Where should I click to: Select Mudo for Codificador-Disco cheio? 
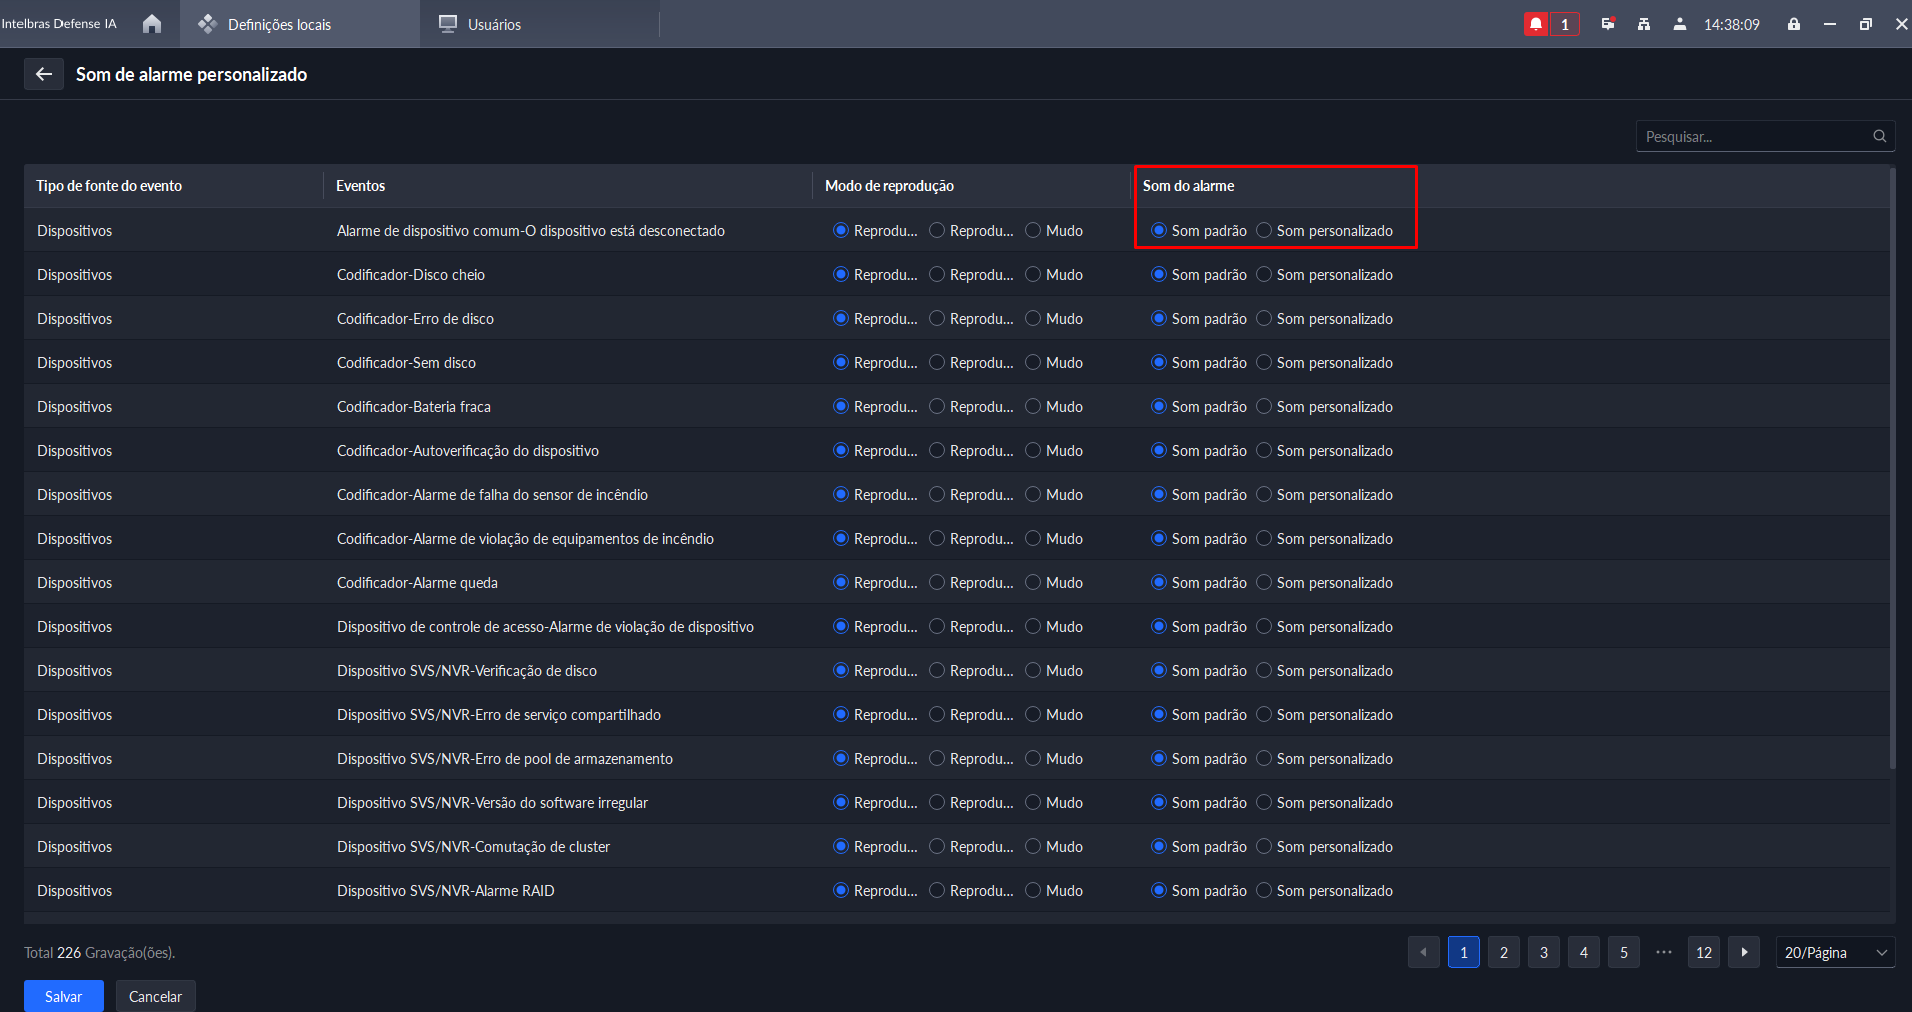click(1034, 275)
